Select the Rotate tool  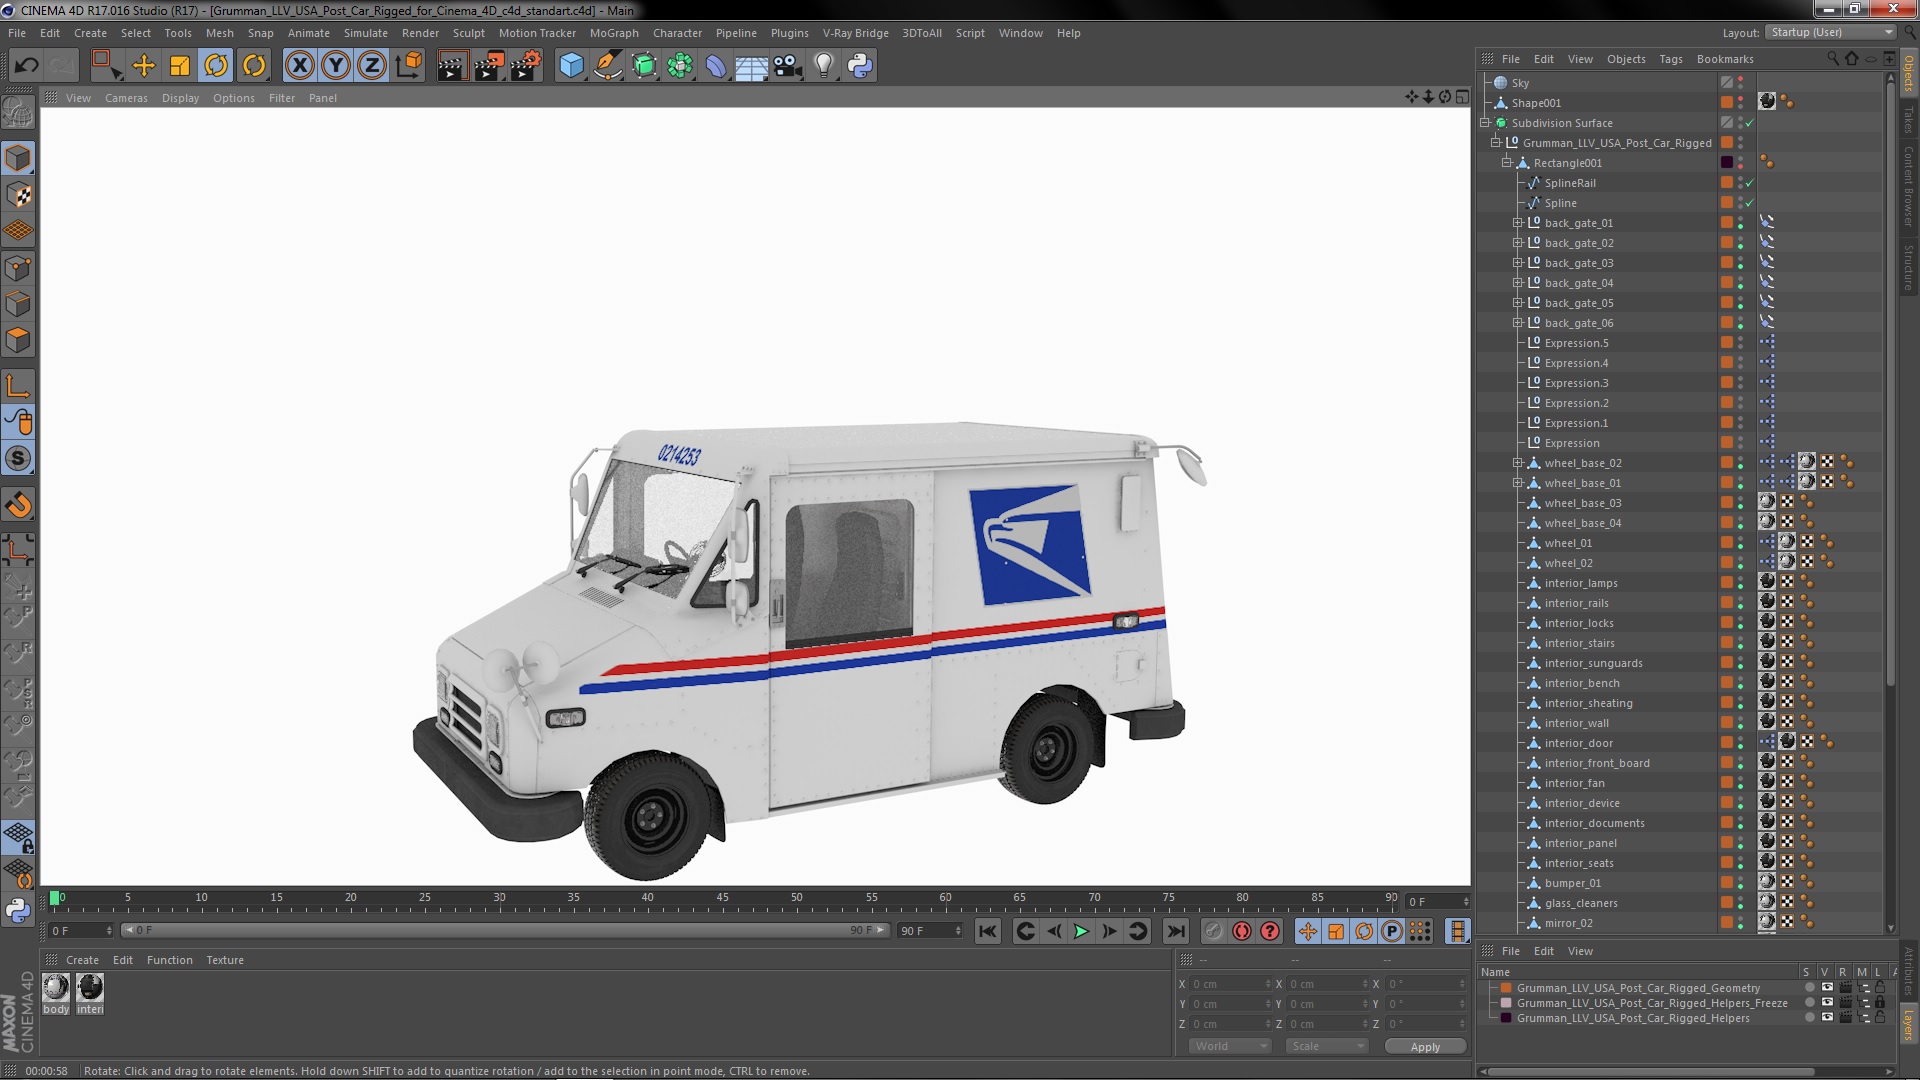216,66
